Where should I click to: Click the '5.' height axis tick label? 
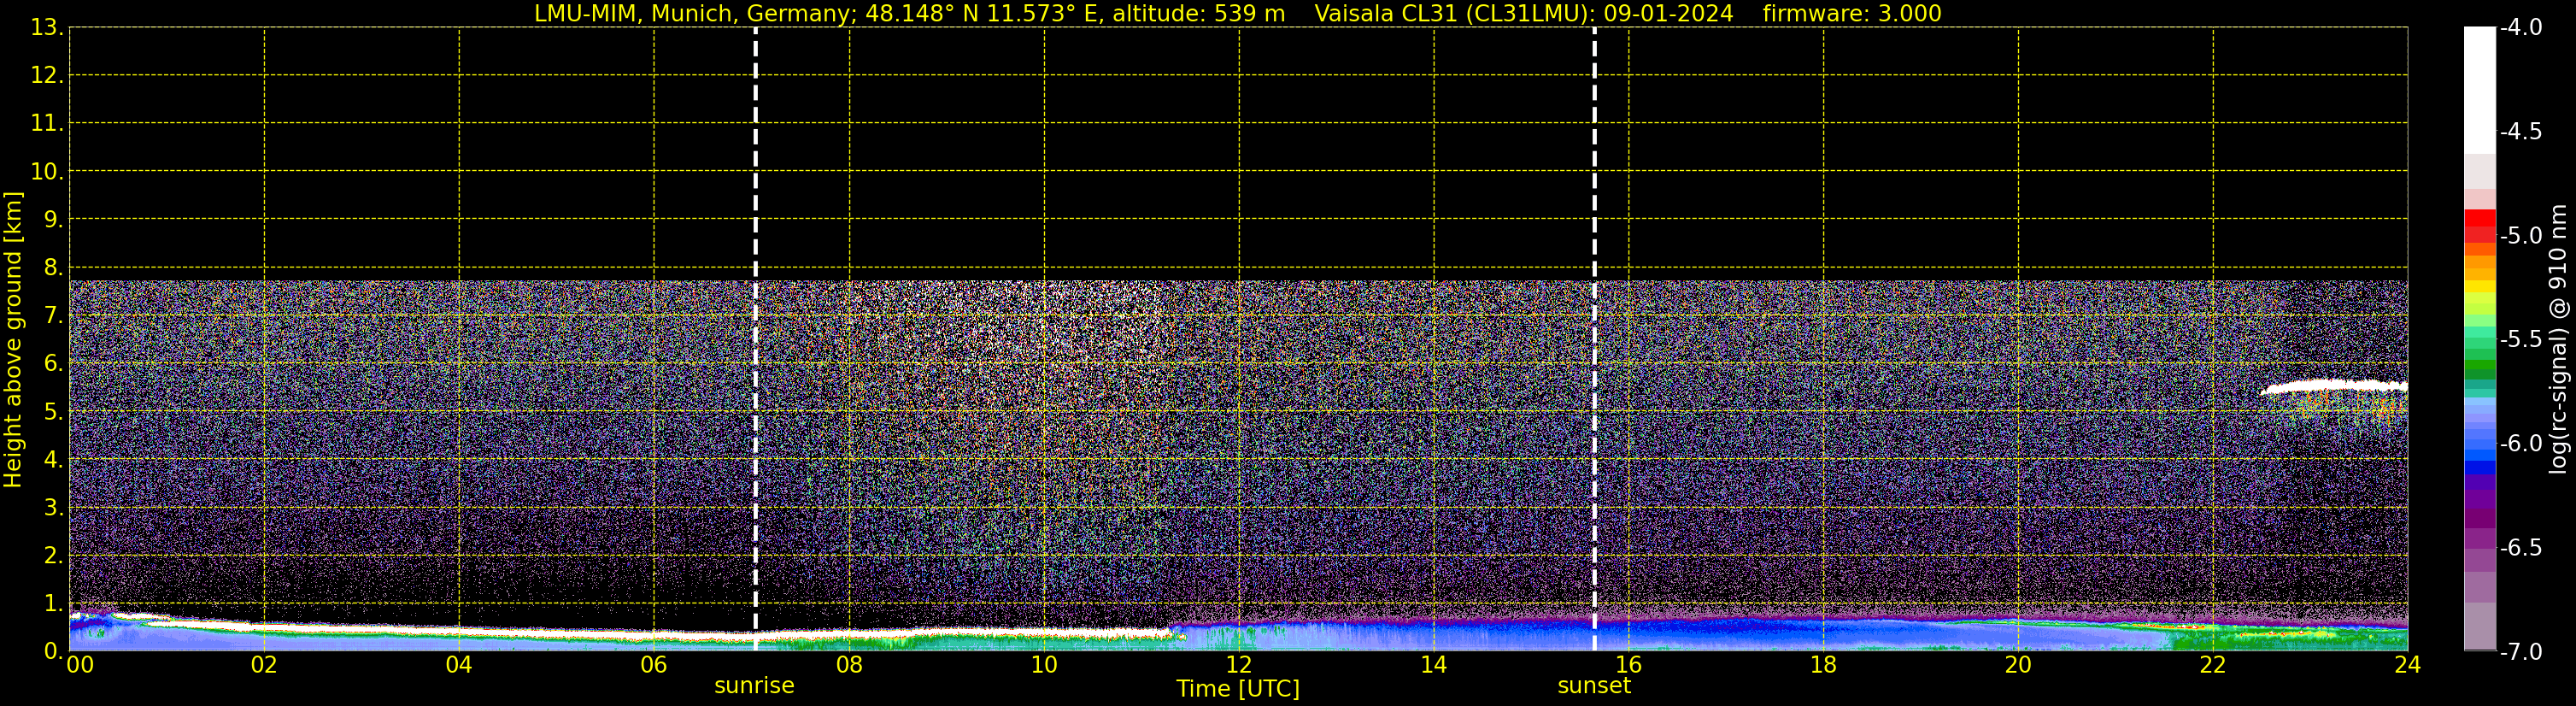tap(53, 412)
